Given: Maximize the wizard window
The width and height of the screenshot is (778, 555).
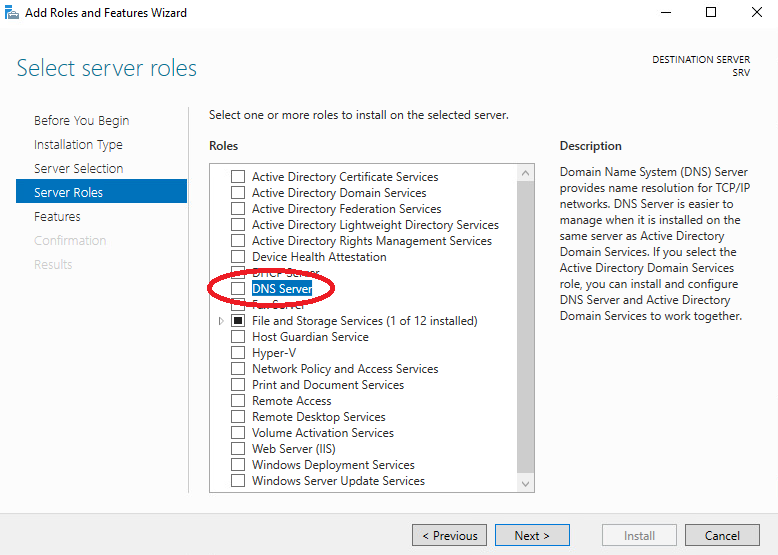Looking at the screenshot, I should [711, 12].
